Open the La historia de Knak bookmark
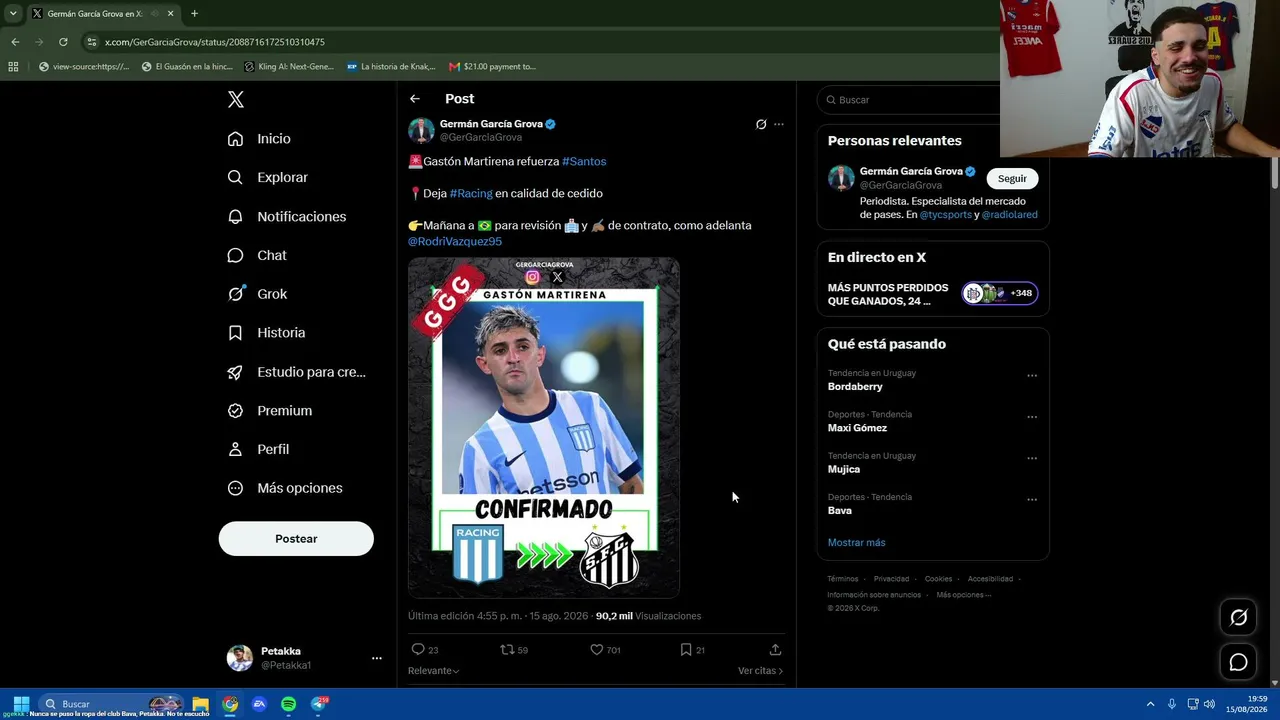The width and height of the screenshot is (1280, 720). point(391,67)
